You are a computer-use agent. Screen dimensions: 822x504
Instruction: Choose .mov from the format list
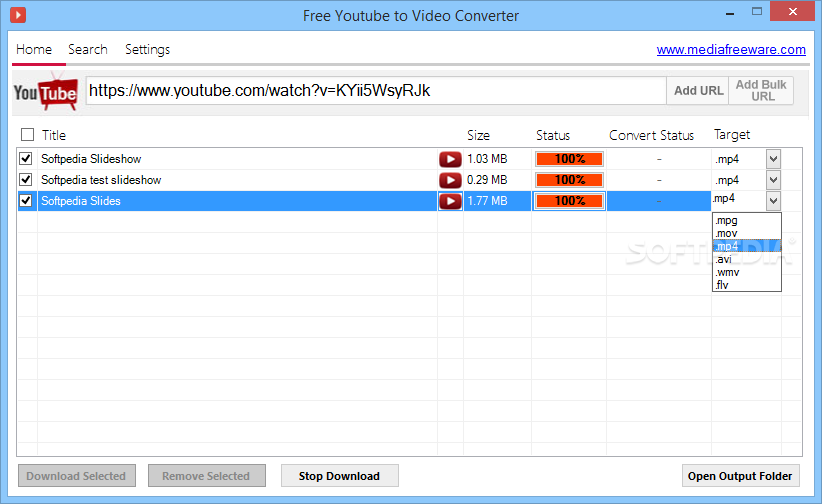[747, 233]
